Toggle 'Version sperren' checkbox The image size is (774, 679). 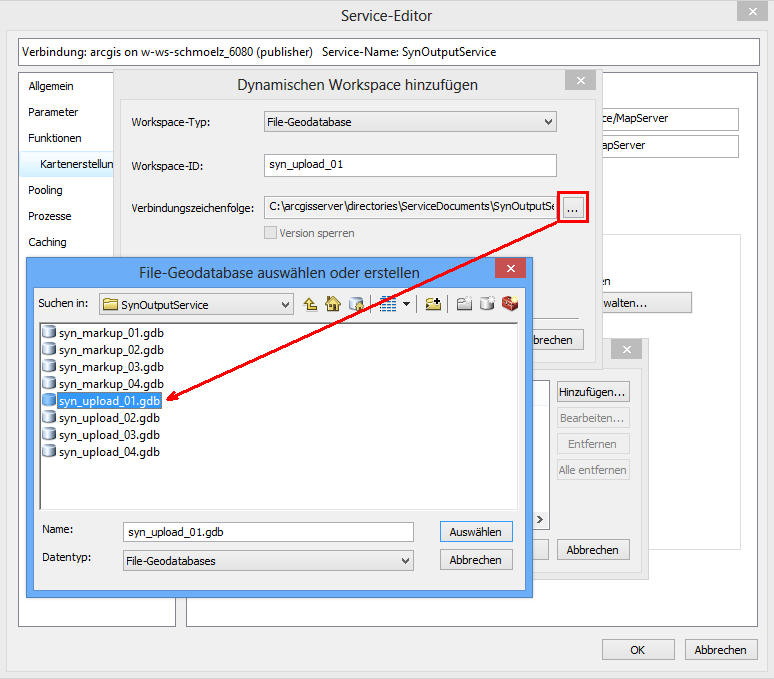click(270, 233)
